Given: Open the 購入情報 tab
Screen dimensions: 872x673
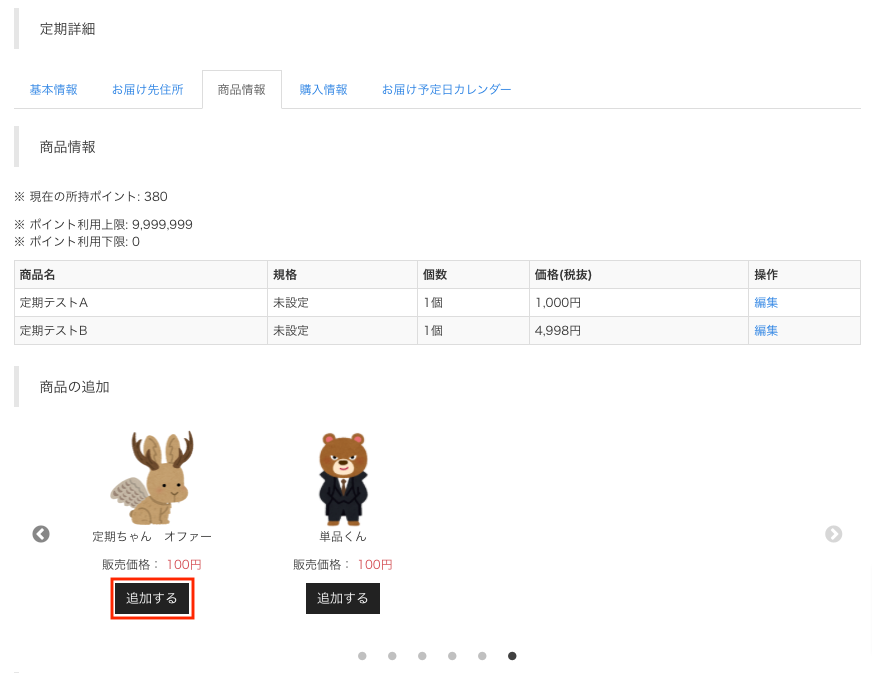Looking at the screenshot, I should tap(323, 90).
